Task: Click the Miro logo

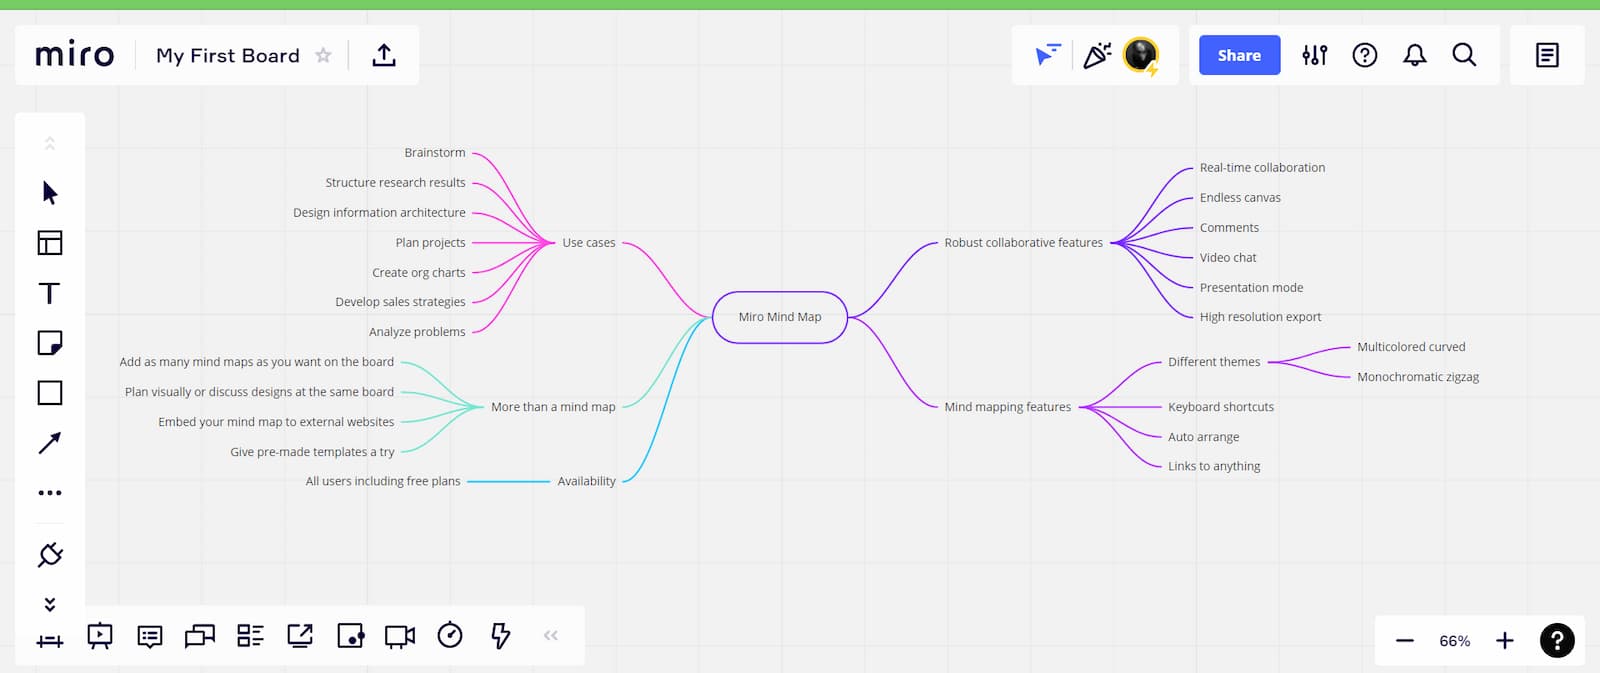Action: (75, 54)
